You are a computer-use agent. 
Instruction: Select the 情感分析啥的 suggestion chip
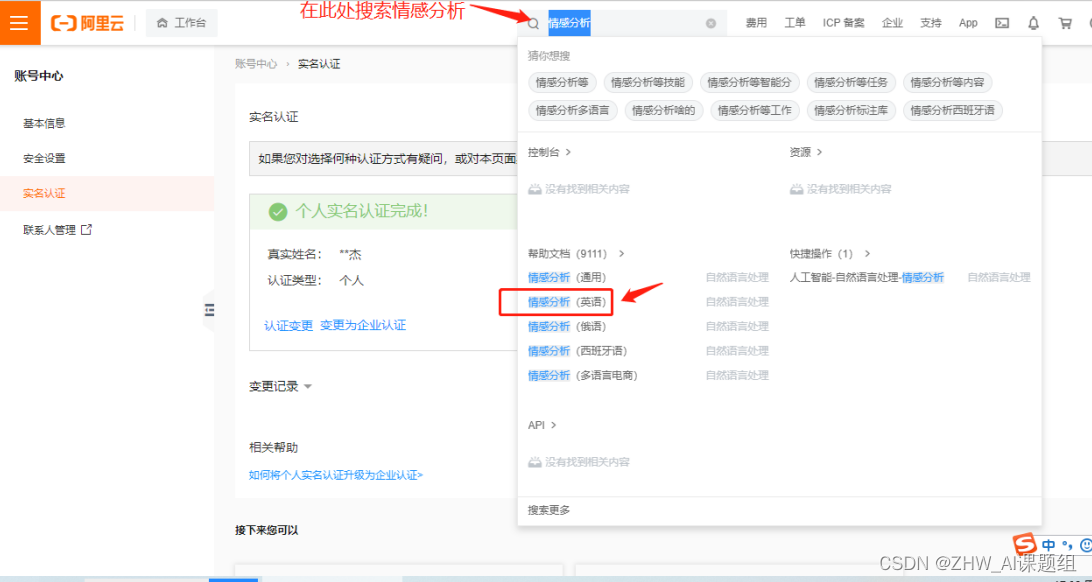[664, 110]
